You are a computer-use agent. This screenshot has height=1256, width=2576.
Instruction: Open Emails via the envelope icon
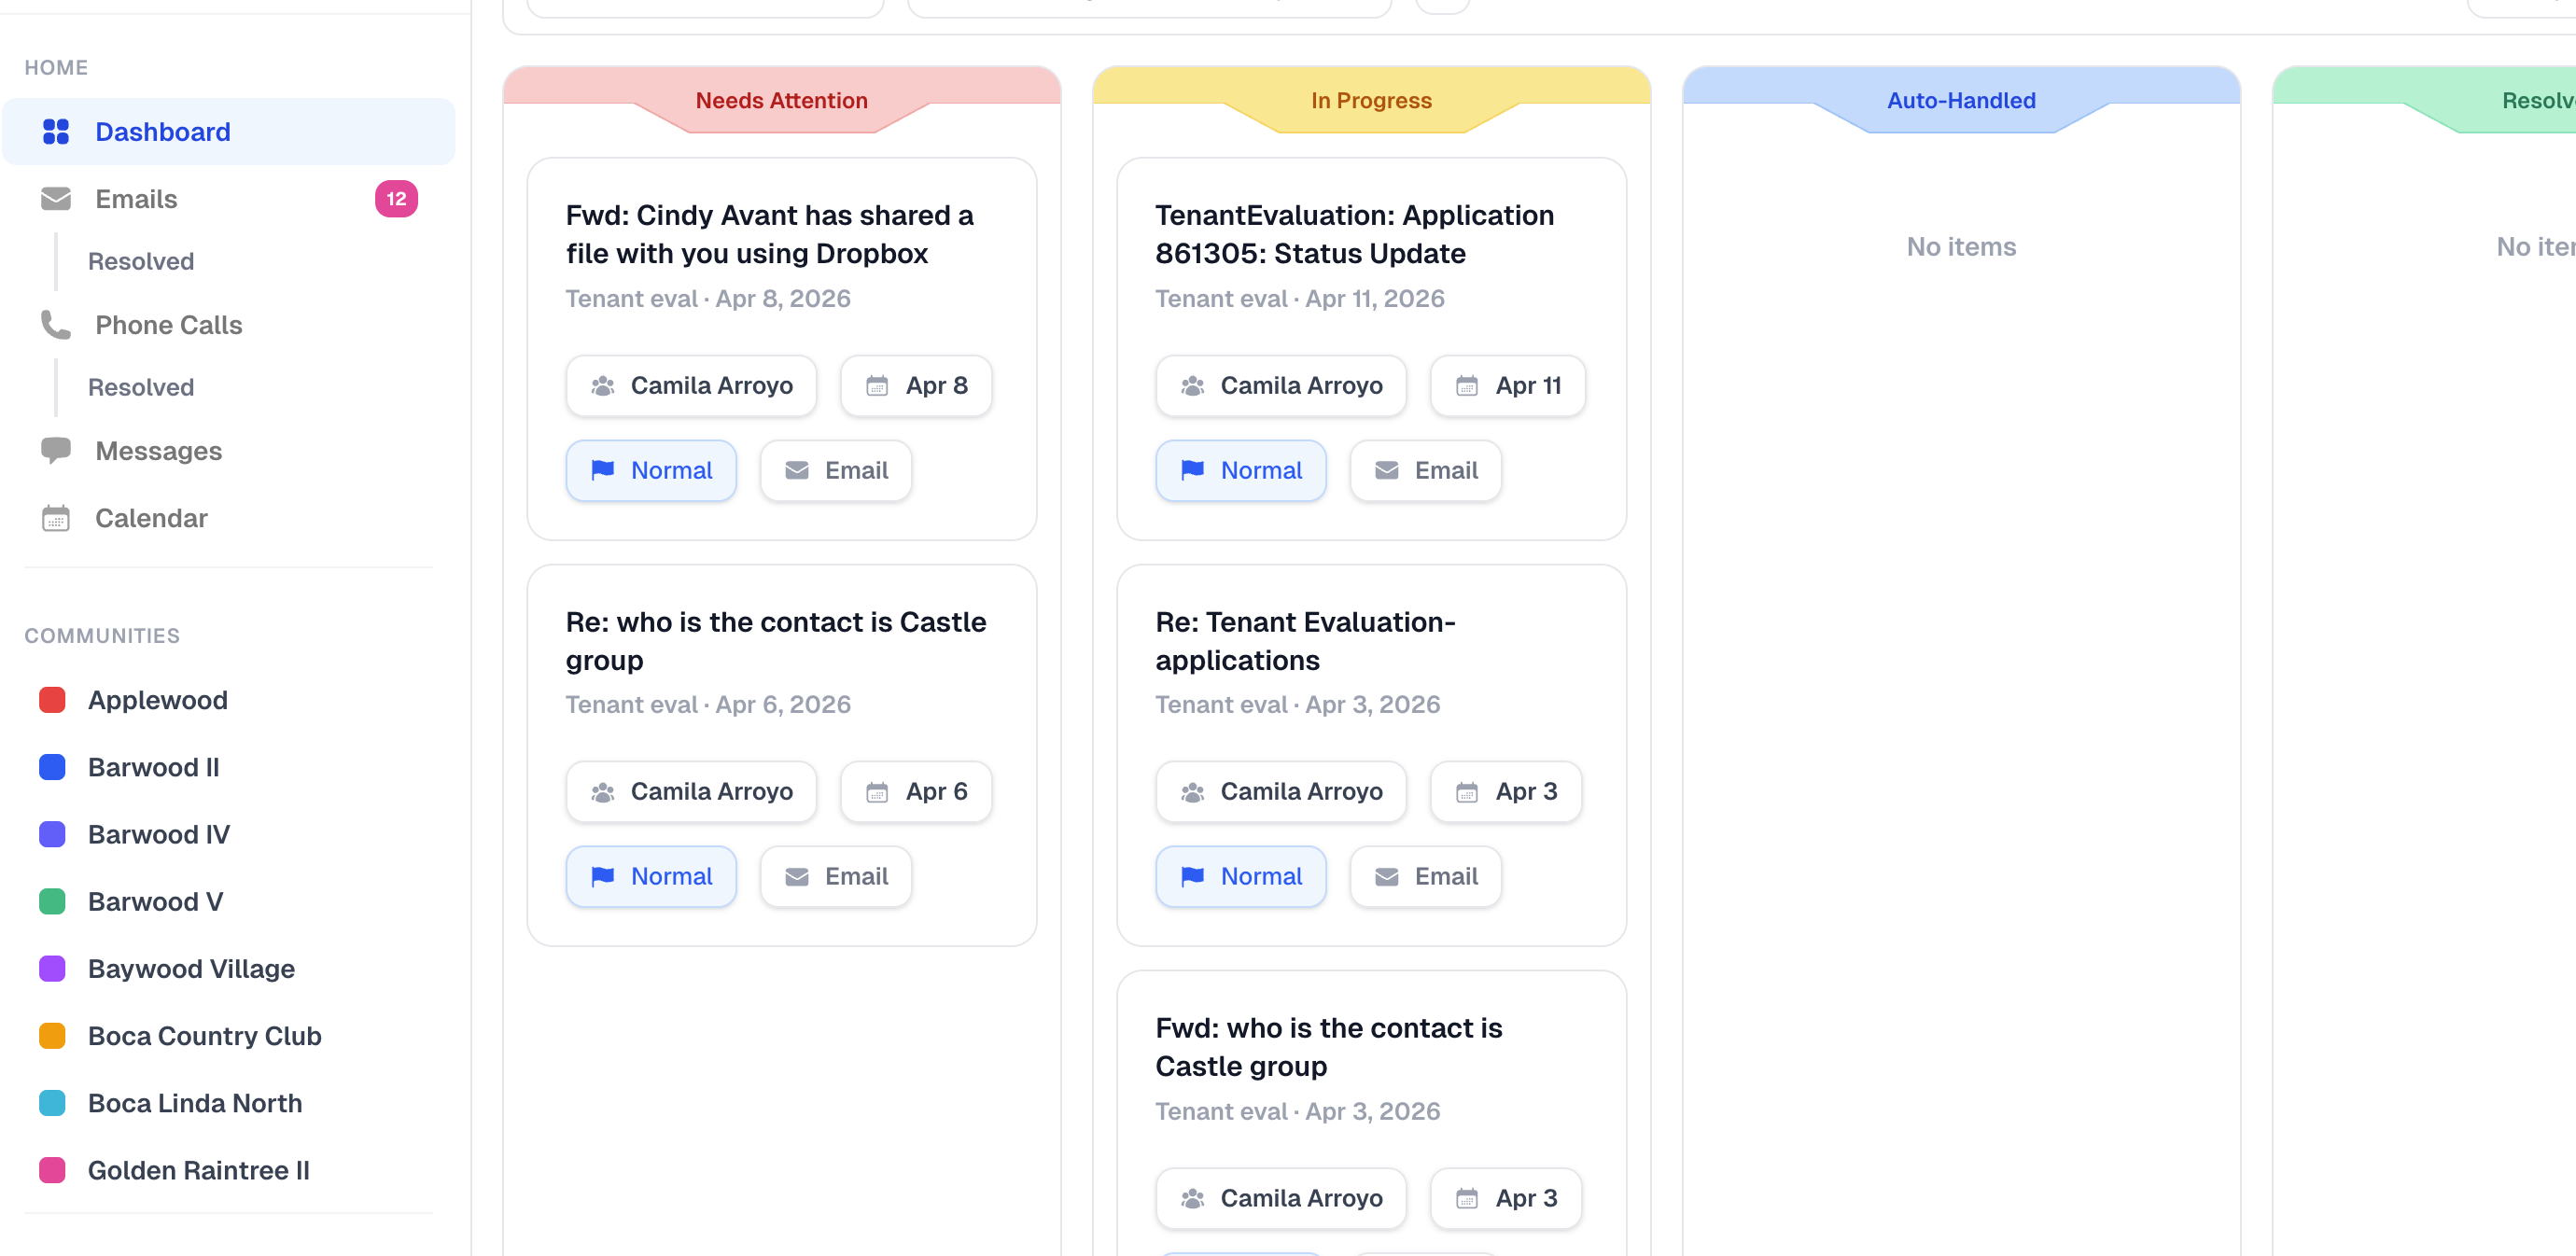pyautogui.click(x=55, y=198)
